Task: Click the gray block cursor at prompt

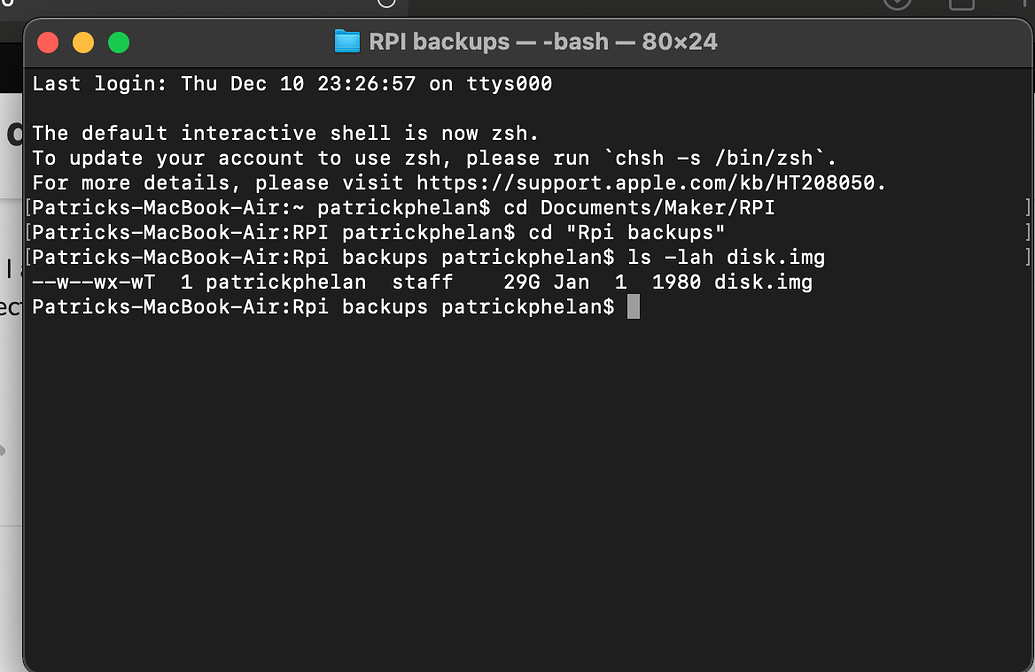Action: coord(633,307)
